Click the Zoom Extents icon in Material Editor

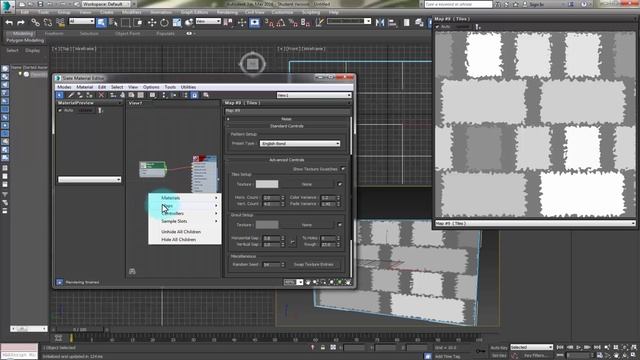point(332,282)
